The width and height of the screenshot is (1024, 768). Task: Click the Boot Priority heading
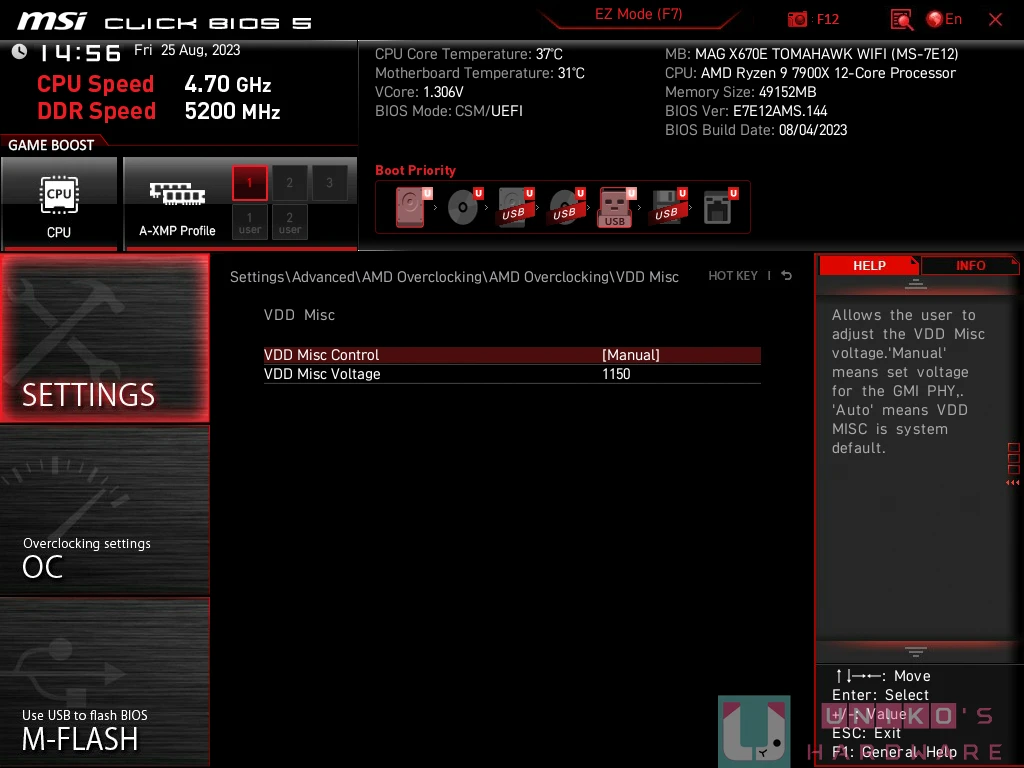pyautogui.click(x=415, y=170)
